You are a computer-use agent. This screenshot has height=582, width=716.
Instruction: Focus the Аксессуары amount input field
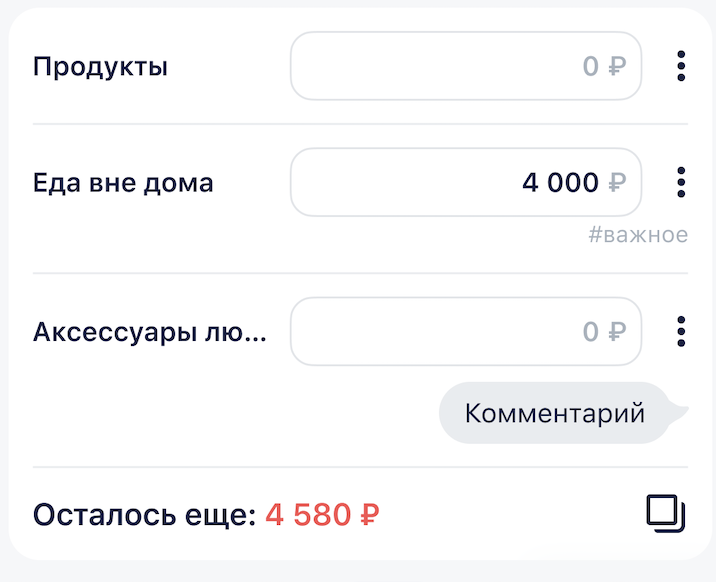tap(440, 331)
